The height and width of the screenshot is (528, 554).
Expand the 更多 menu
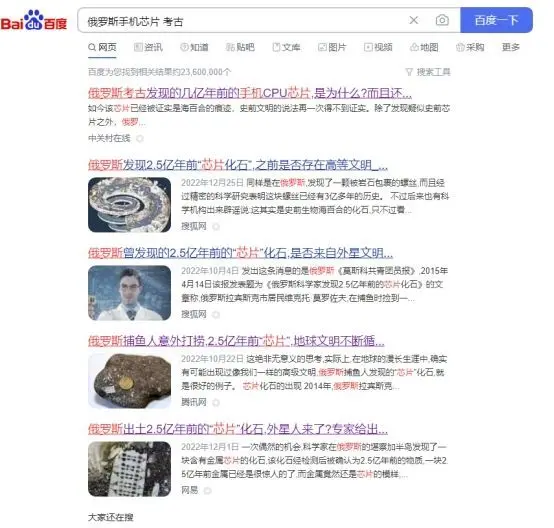coord(511,47)
